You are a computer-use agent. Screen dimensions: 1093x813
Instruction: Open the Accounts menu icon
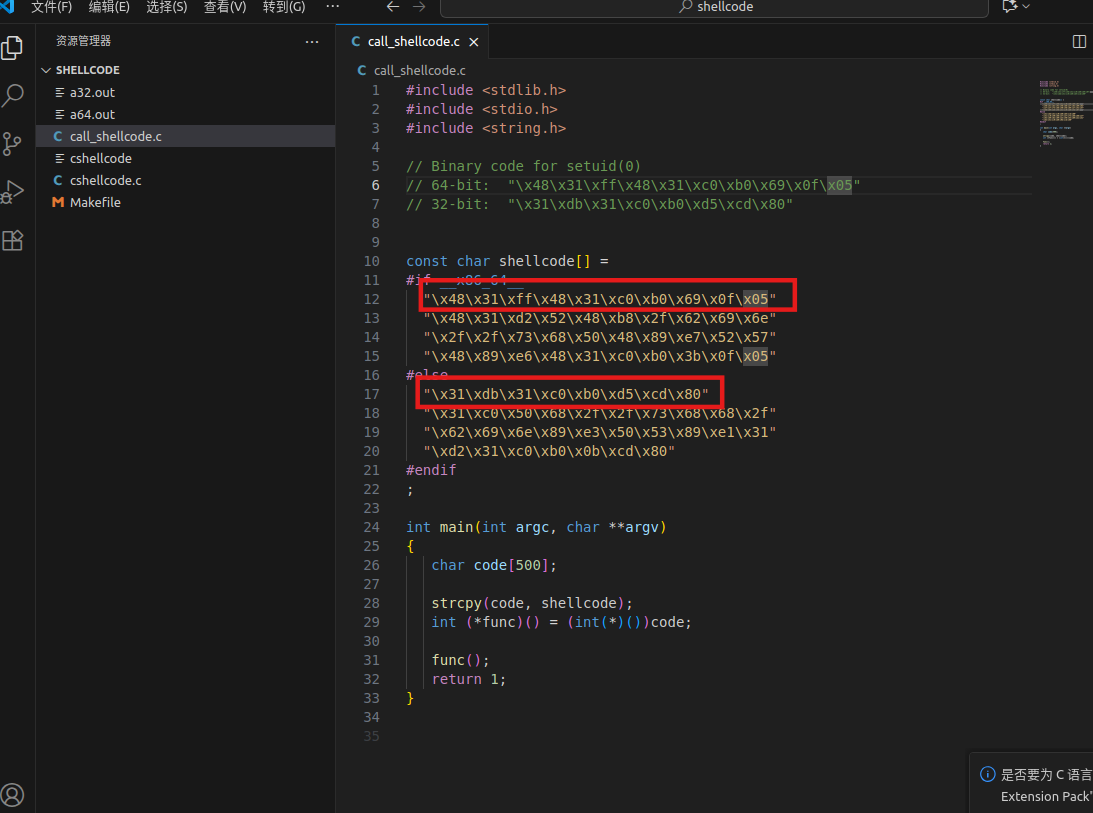13,795
